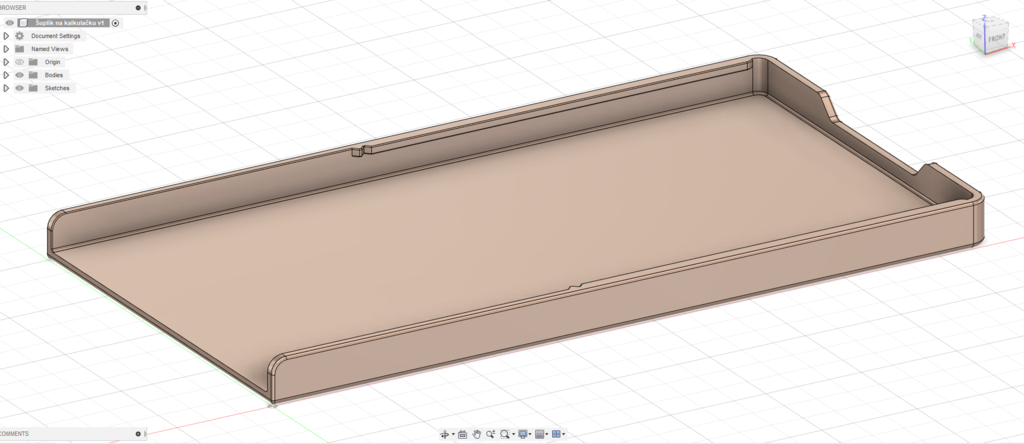Click the component cube icon in browser root
This screenshot has width=1024, height=444.
23,23
